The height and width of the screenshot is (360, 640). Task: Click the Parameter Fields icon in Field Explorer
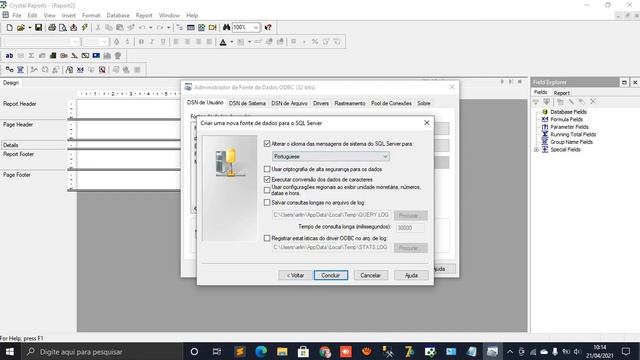[x=545, y=127]
